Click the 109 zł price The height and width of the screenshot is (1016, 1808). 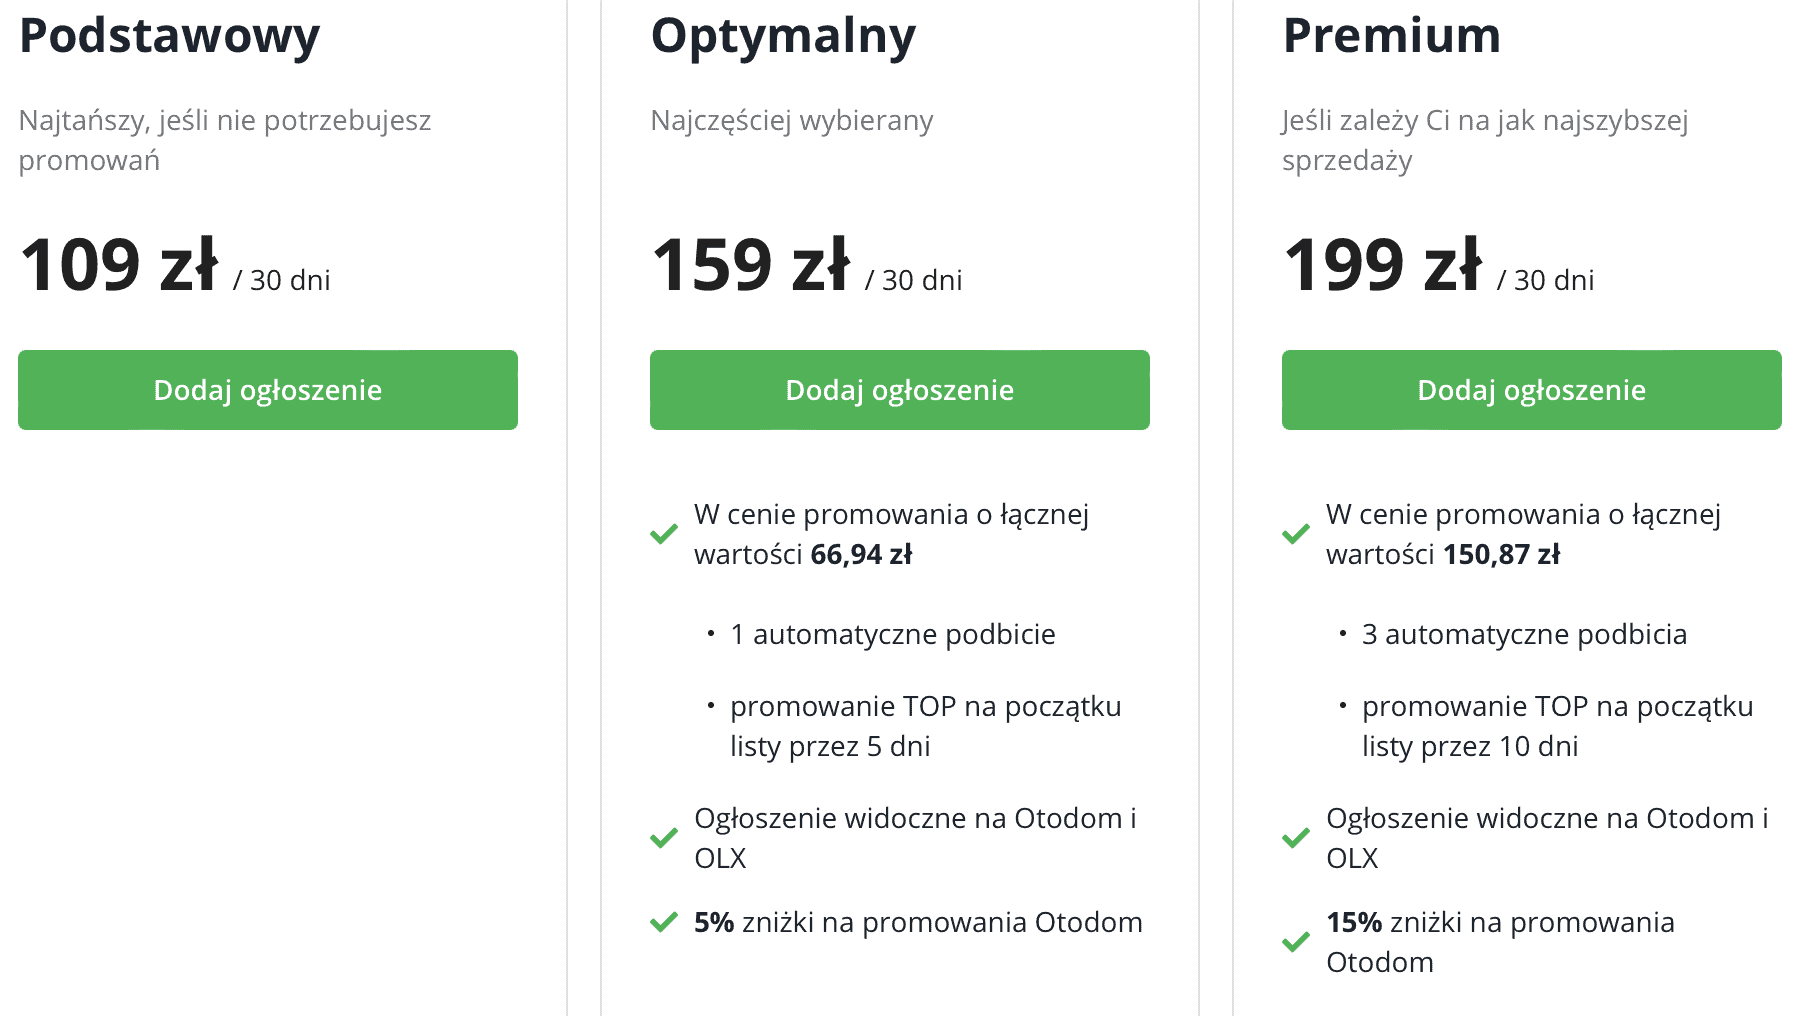119,266
